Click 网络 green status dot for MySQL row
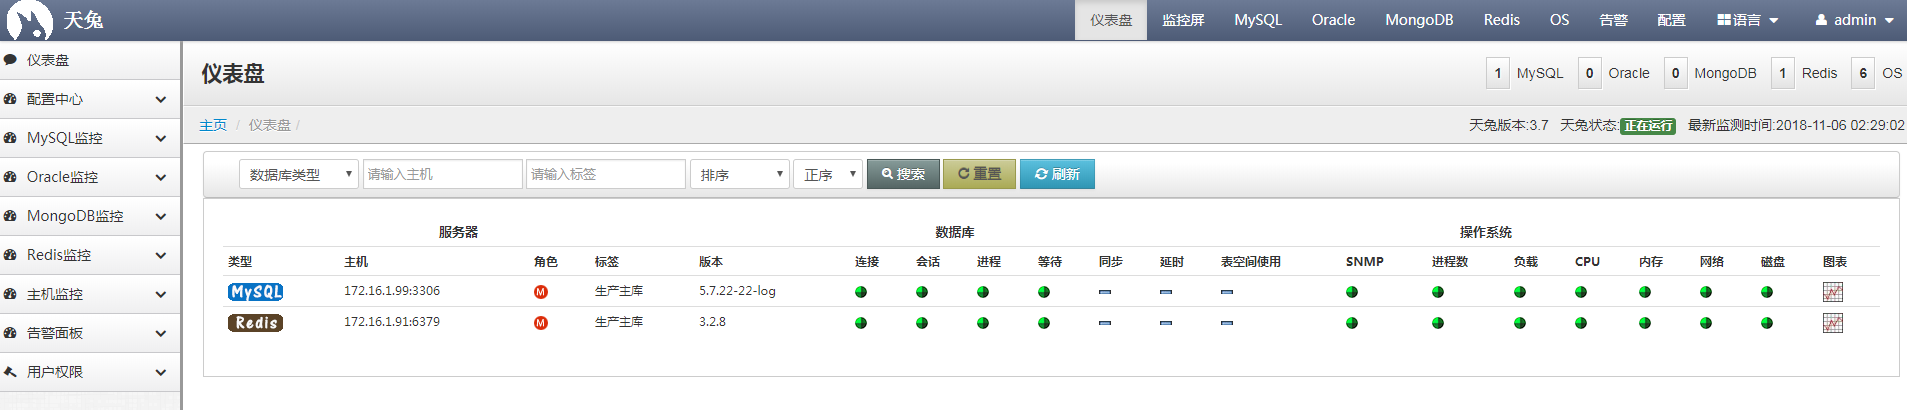The height and width of the screenshot is (410, 1907). coord(1706,292)
